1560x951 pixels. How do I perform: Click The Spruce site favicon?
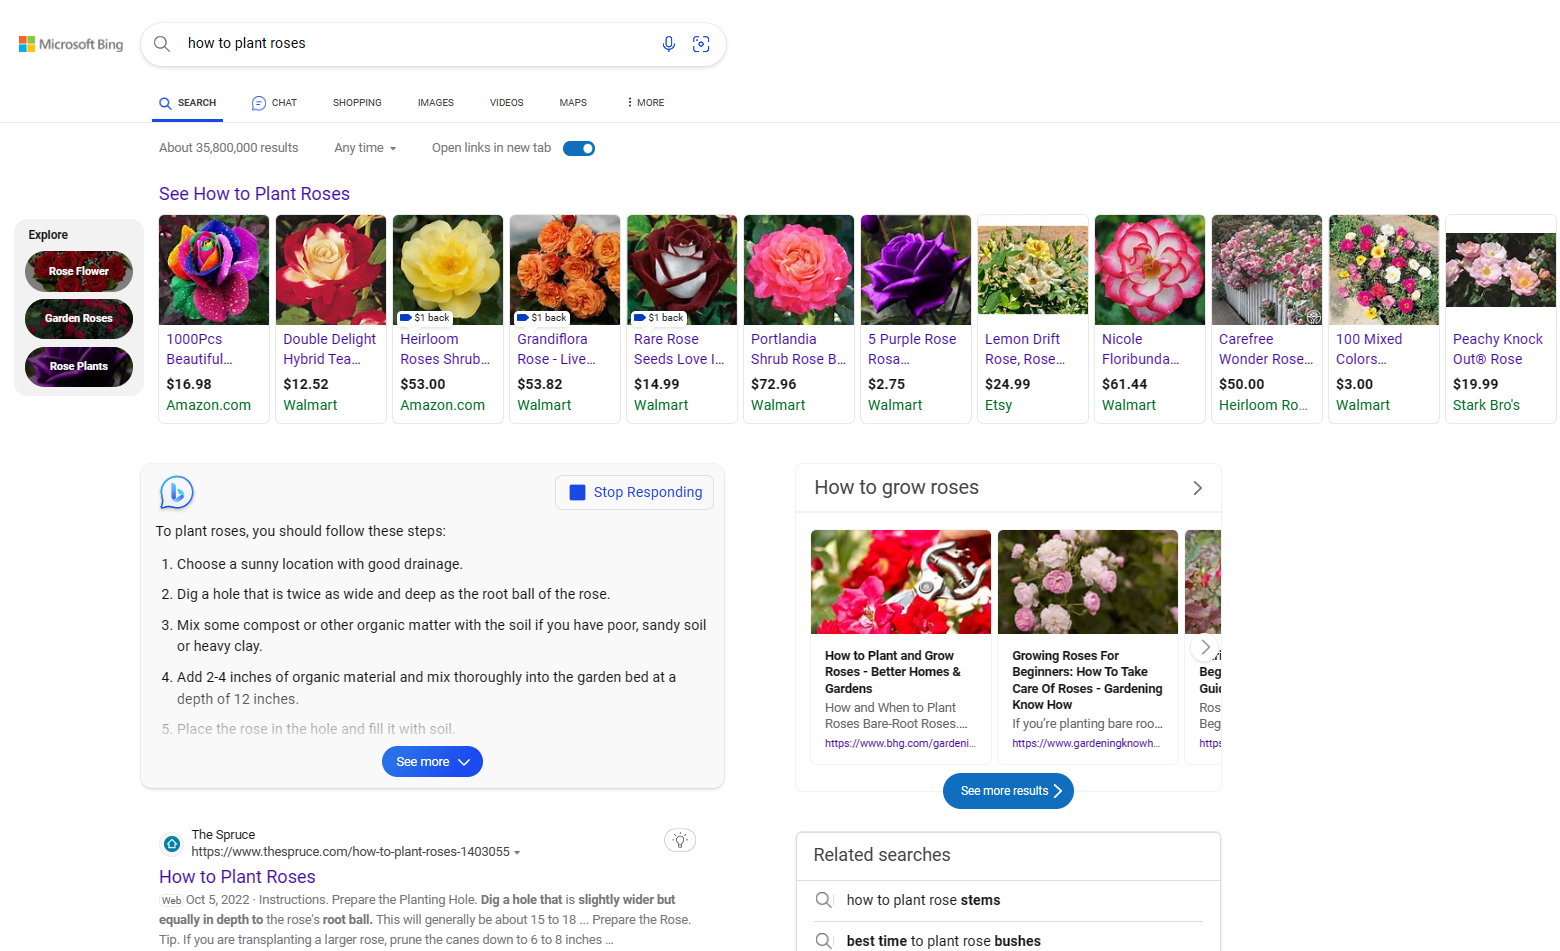tap(172, 844)
